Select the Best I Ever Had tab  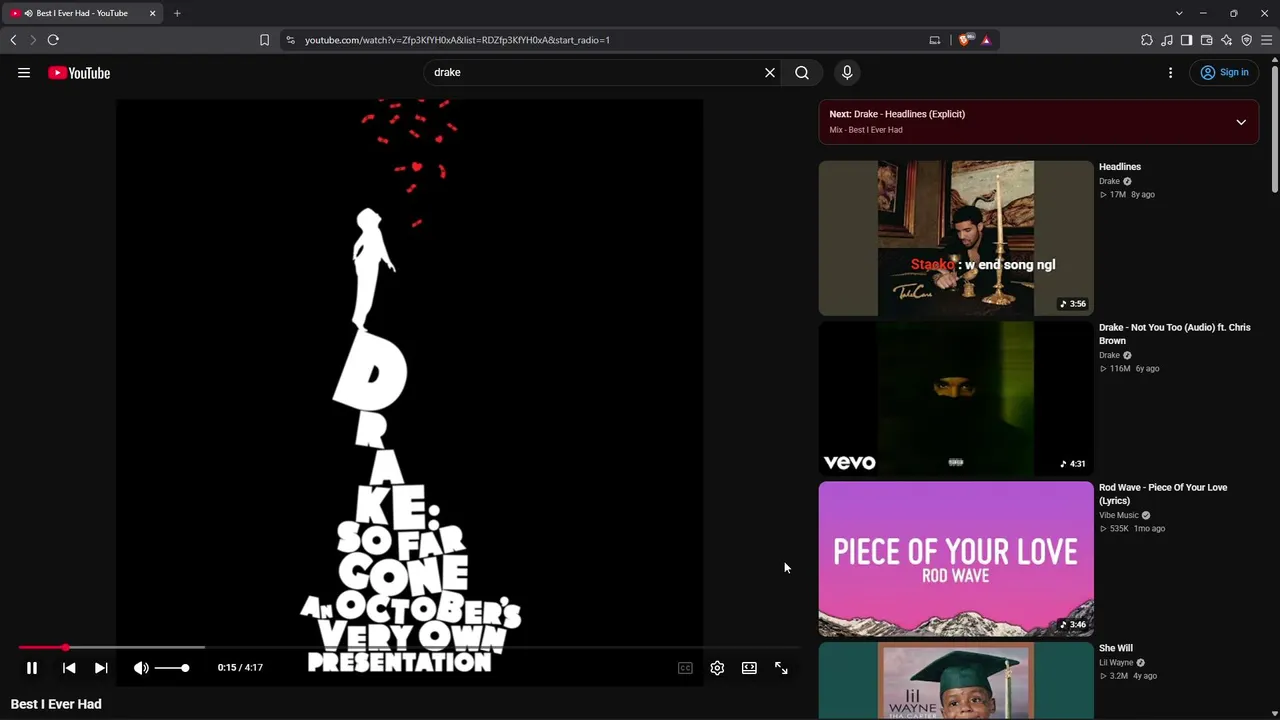[x=82, y=13]
